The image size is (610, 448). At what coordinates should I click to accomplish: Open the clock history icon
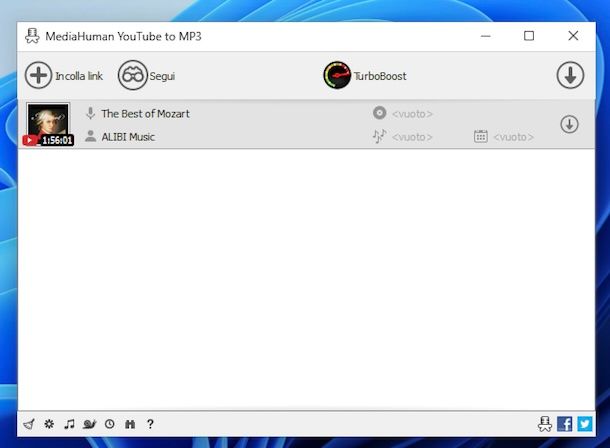click(x=110, y=424)
